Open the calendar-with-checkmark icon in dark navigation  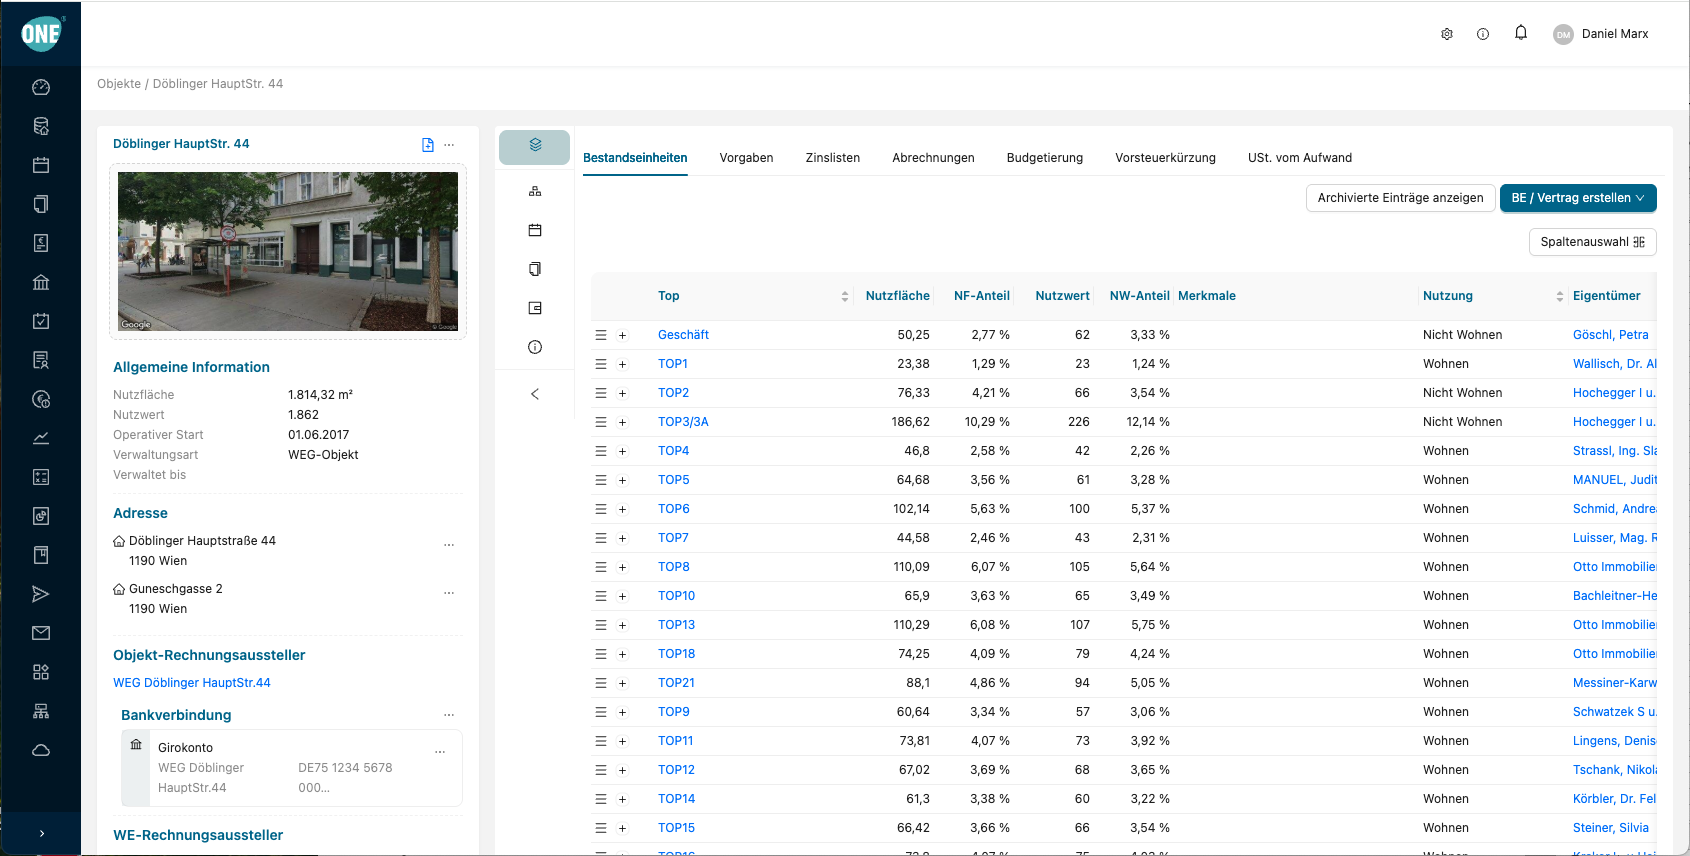pyautogui.click(x=41, y=321)
